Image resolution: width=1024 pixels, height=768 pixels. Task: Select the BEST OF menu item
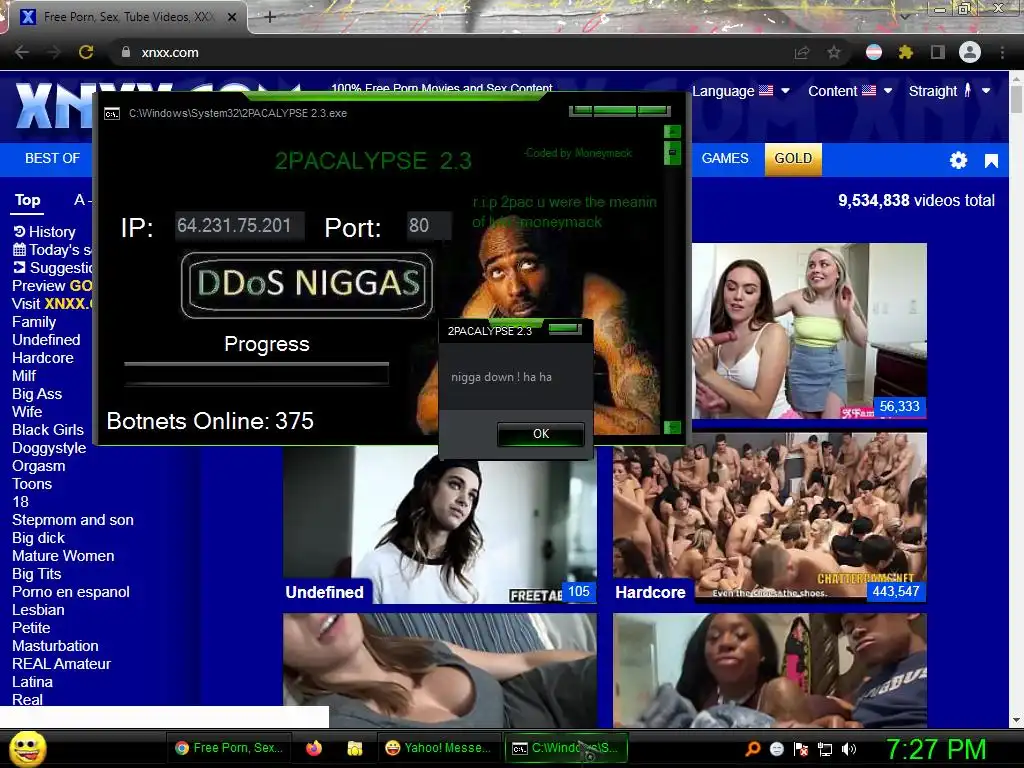point(52,159)
